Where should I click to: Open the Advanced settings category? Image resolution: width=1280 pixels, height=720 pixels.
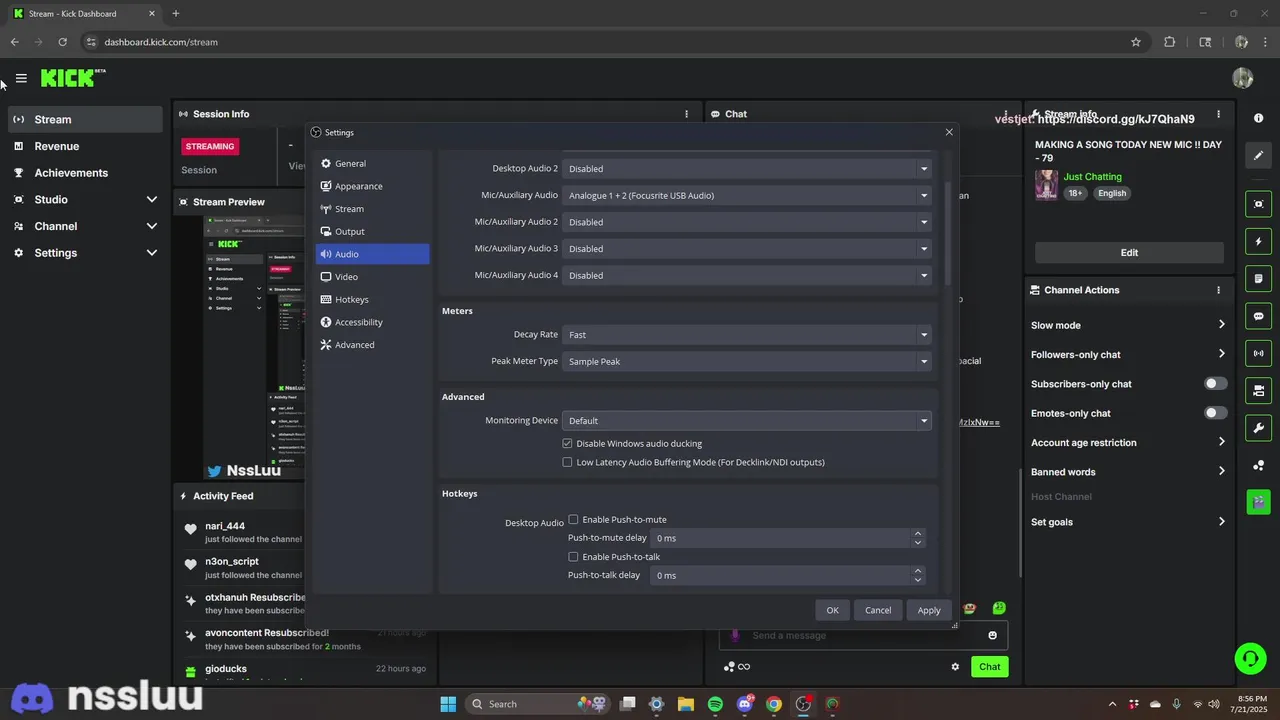pos(372,345)
